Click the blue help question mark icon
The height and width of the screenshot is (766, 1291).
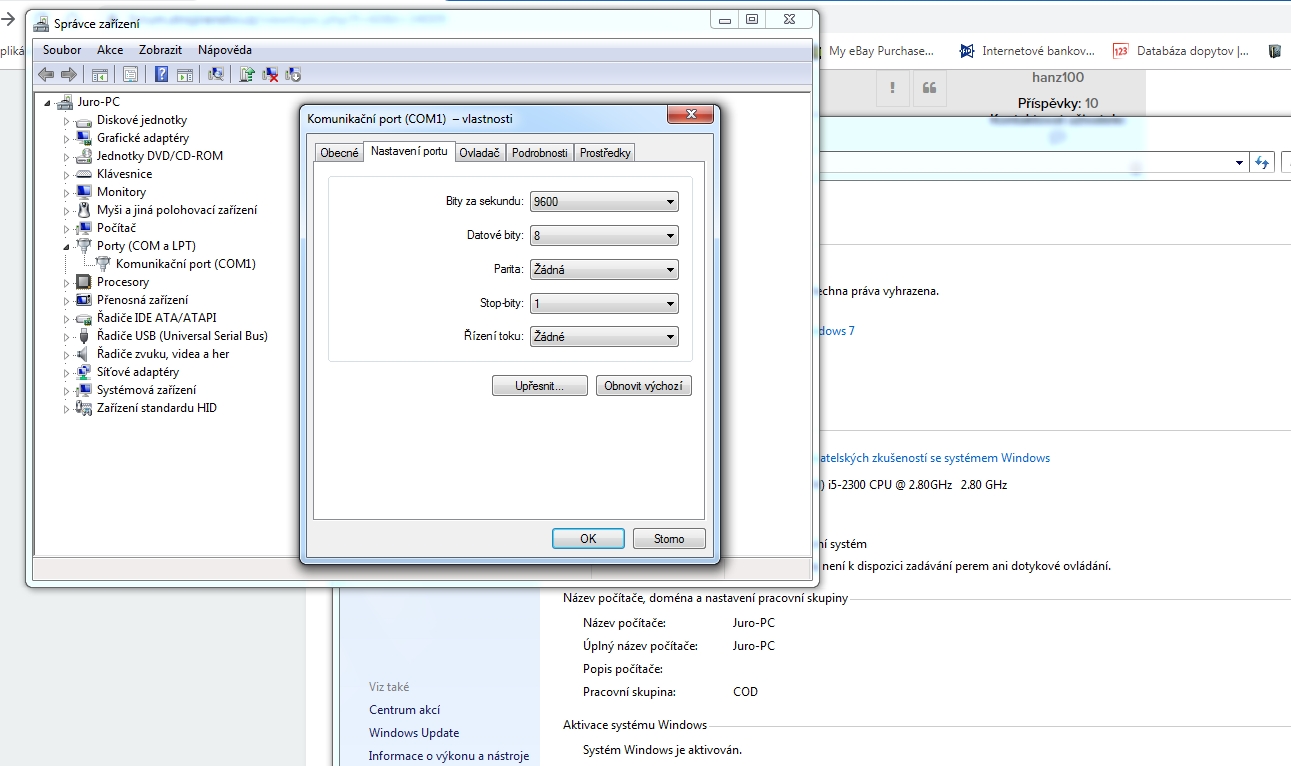tap(161, 74)
